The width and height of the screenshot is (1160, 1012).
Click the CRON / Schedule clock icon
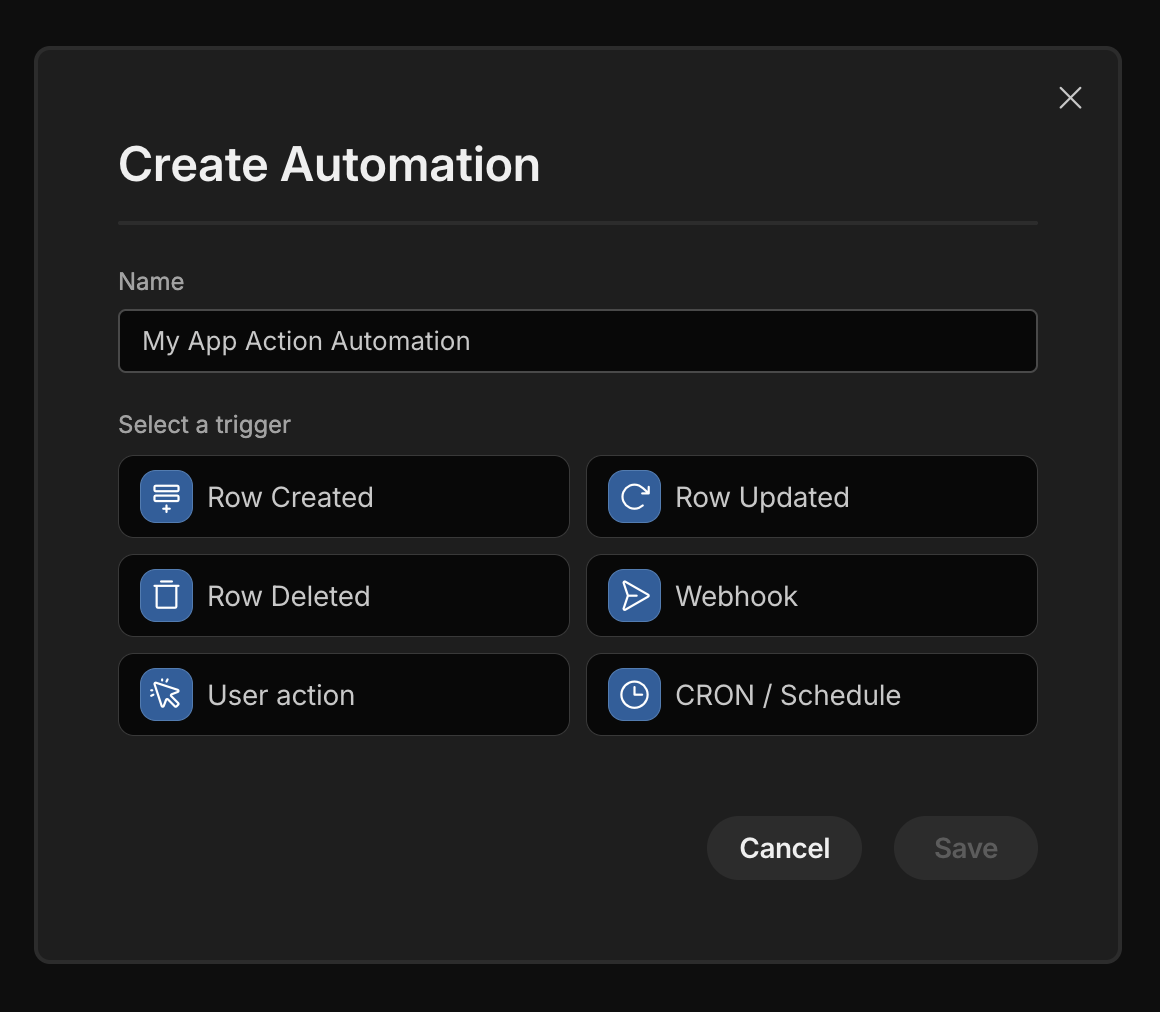(x=634, y=695)
